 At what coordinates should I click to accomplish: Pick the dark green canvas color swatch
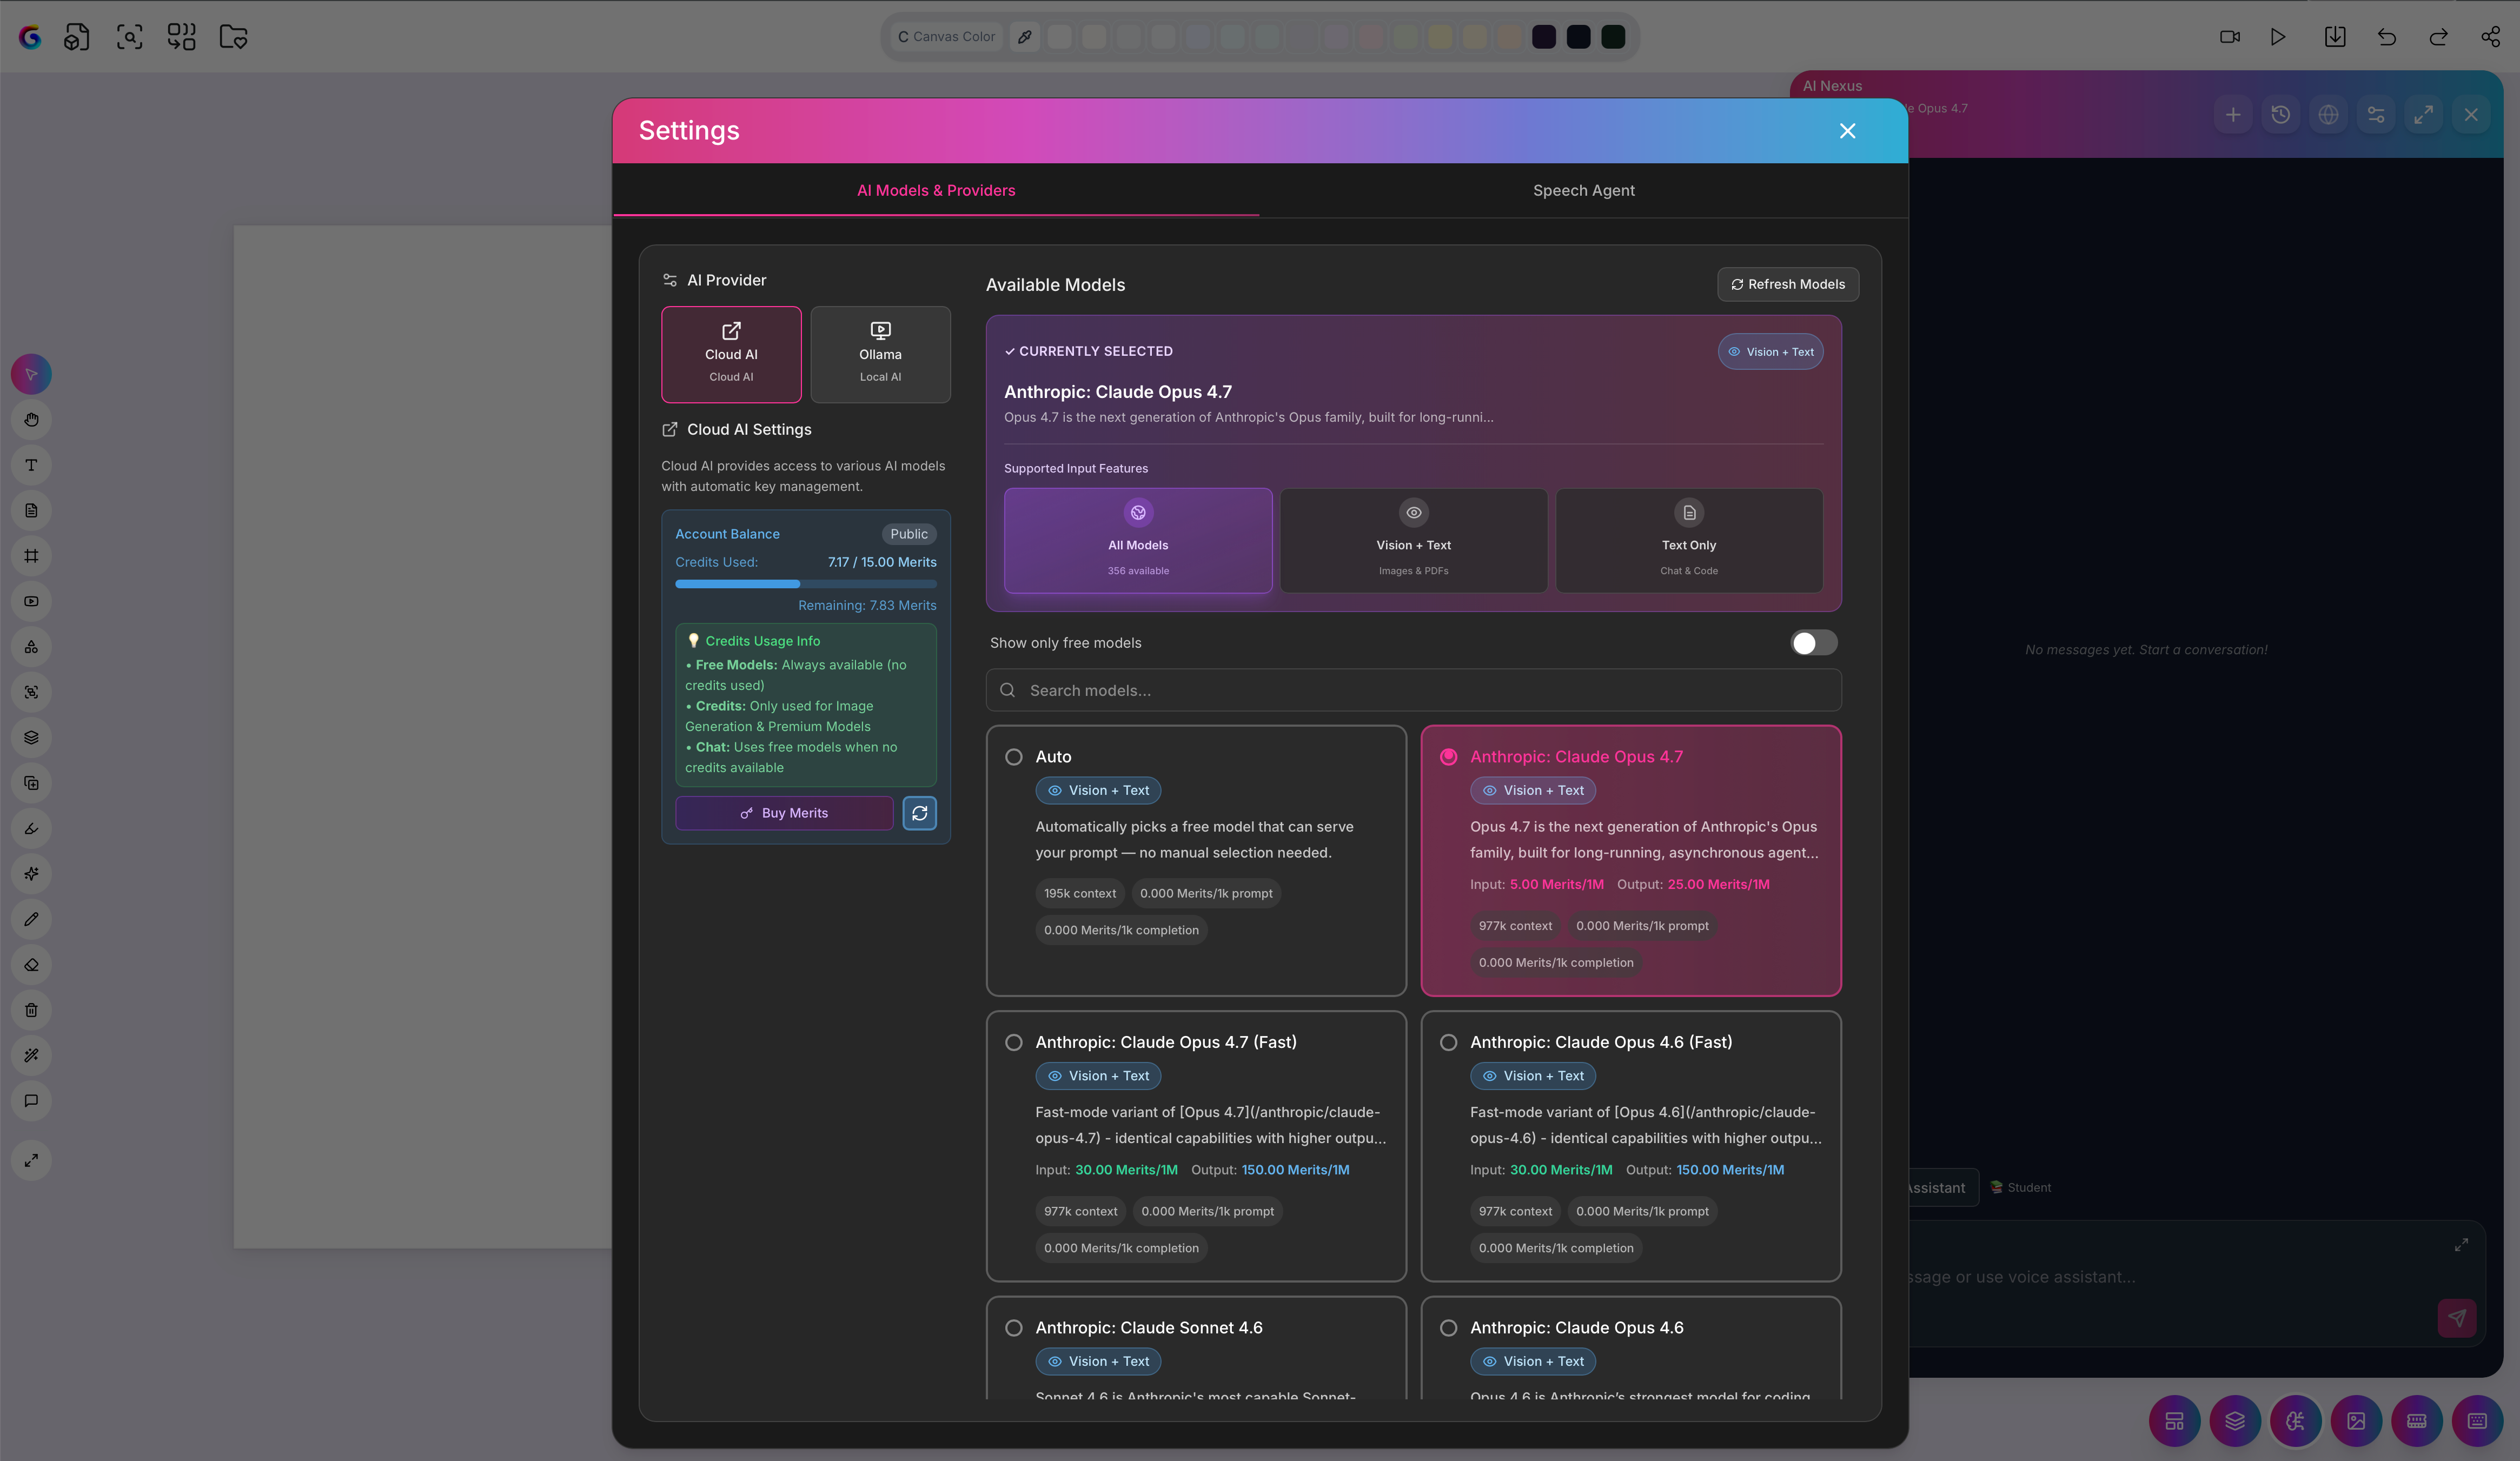coord(1613,37)
